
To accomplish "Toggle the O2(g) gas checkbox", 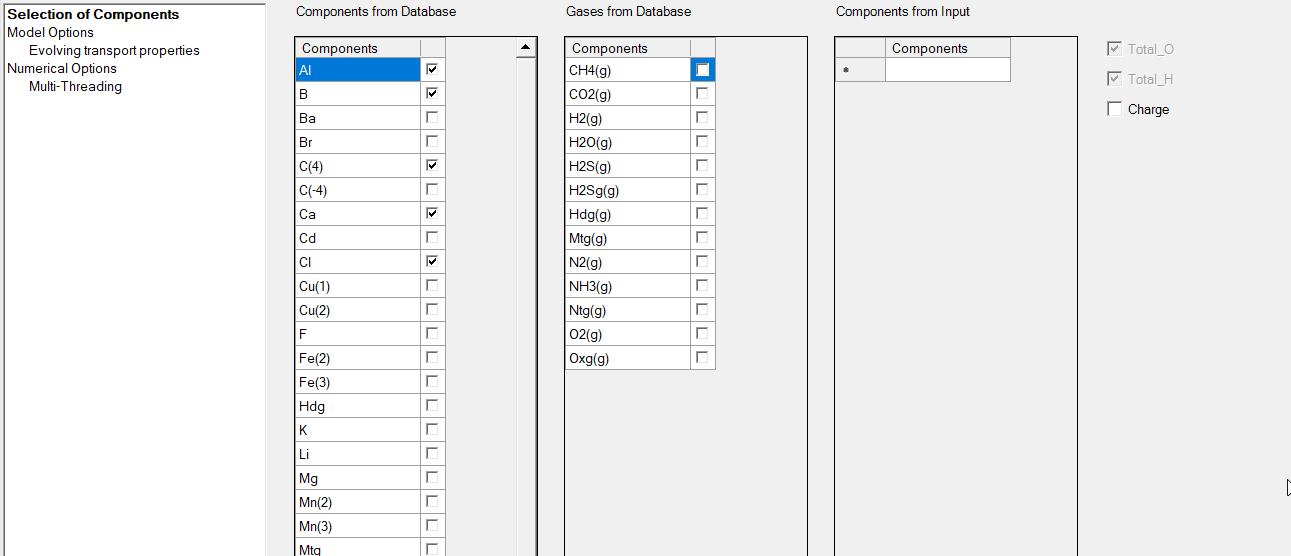I will coord(703,333).
